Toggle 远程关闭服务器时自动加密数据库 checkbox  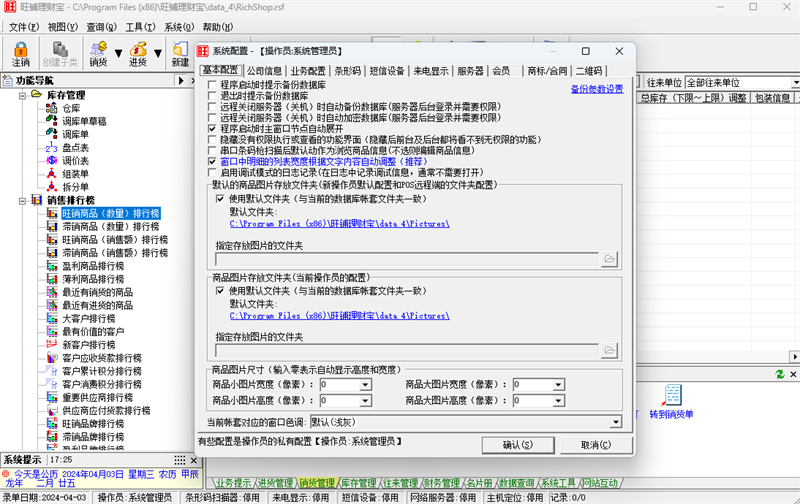(x=212, y=118)
